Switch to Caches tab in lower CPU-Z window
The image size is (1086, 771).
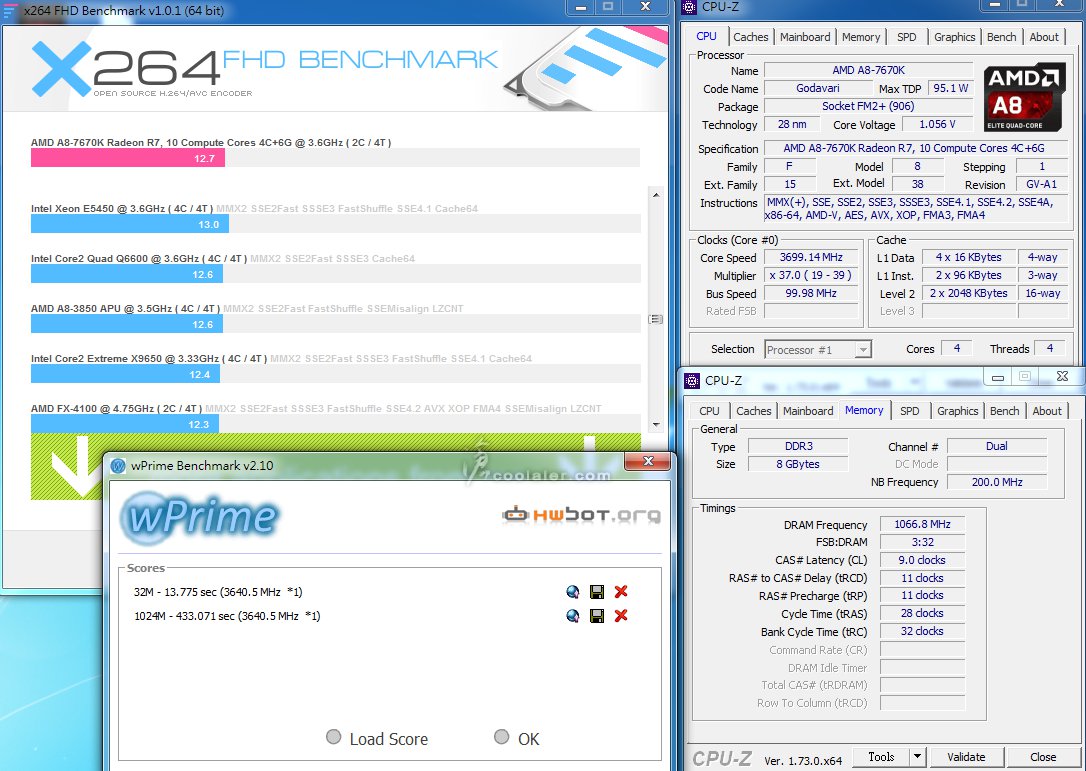point(754,411)
